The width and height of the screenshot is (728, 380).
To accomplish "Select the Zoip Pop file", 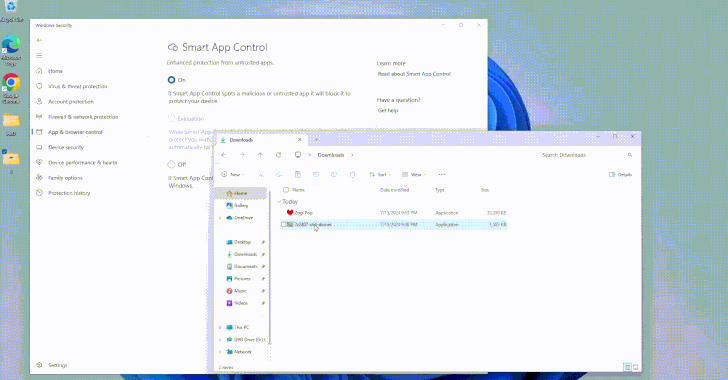I will click(394, 213).
